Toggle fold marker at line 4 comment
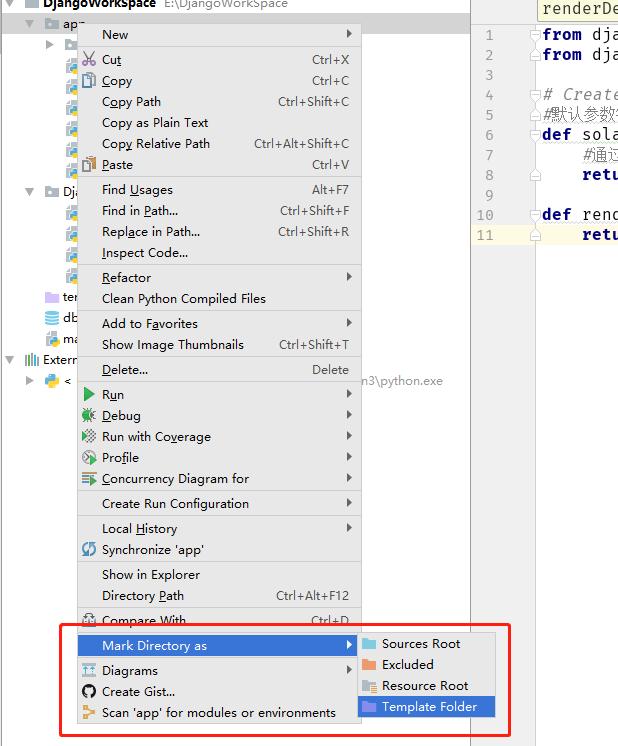618x746 pixels. 535,95
